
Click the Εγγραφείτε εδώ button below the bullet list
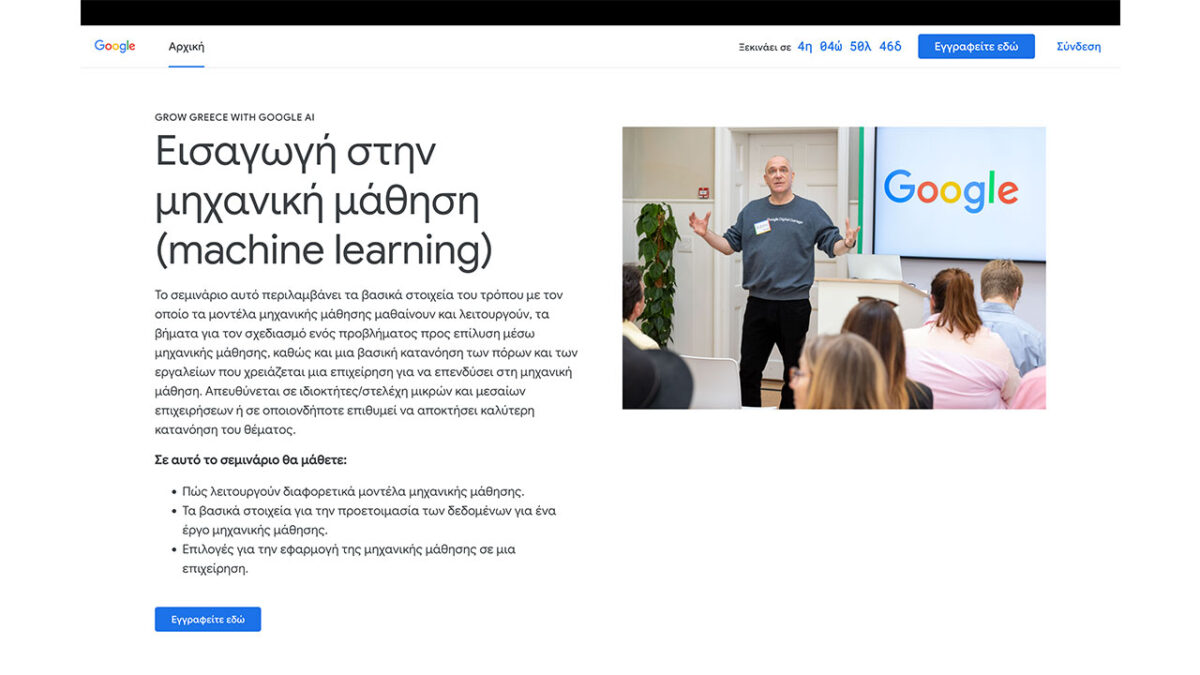coord(208,619)
